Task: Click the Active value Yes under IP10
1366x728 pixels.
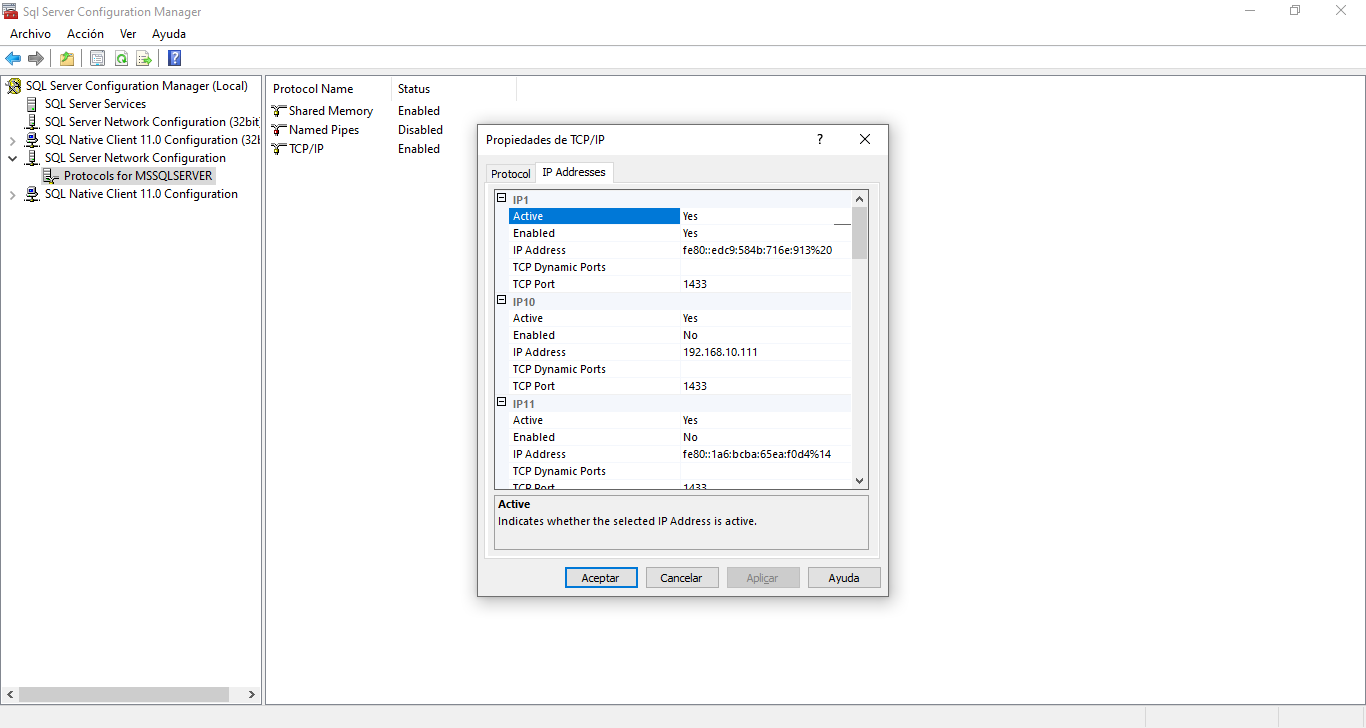Action: tap(690, 318)
